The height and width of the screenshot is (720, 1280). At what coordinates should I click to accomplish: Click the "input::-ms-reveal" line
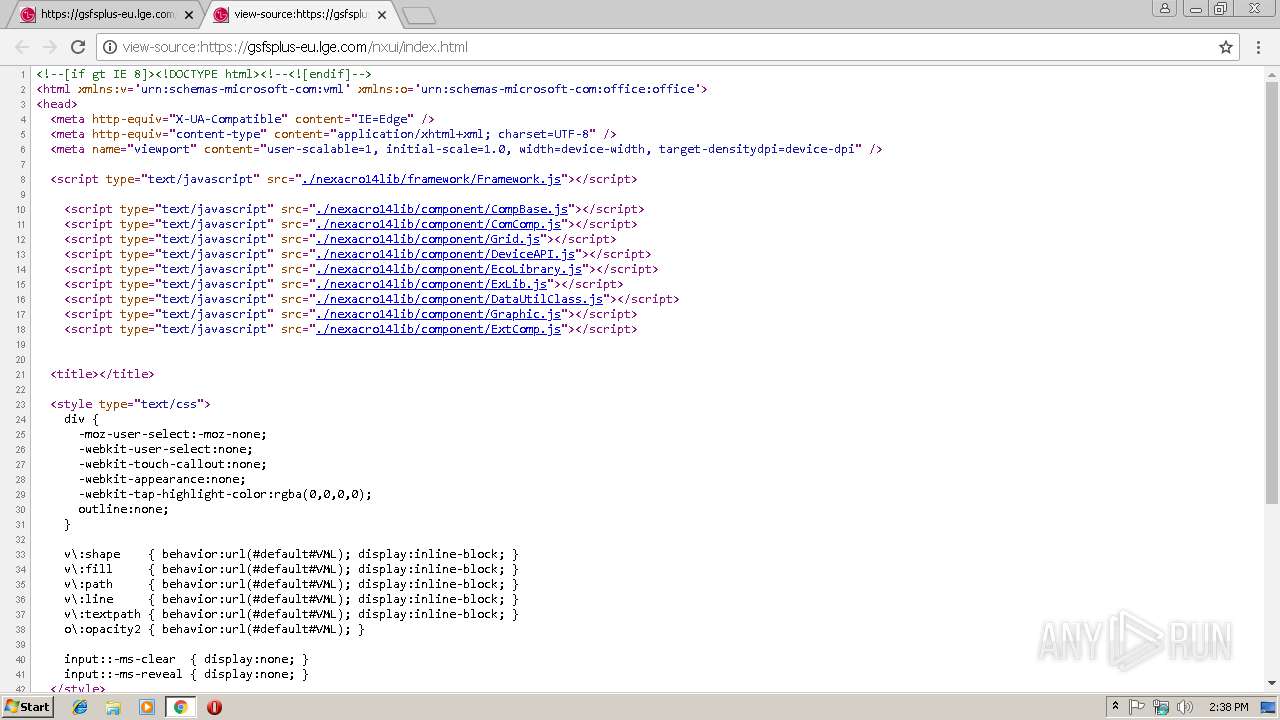186,674
